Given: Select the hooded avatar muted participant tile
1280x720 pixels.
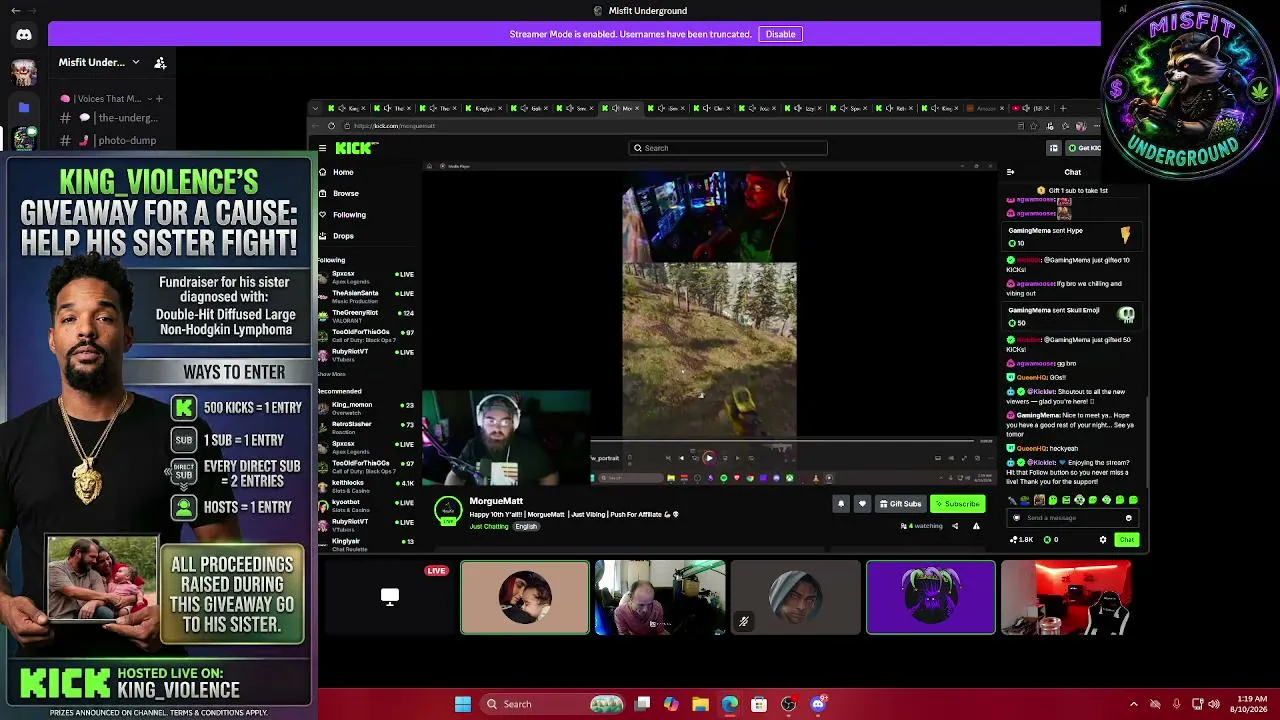Looking at the screenshot, I should [795, 598].
